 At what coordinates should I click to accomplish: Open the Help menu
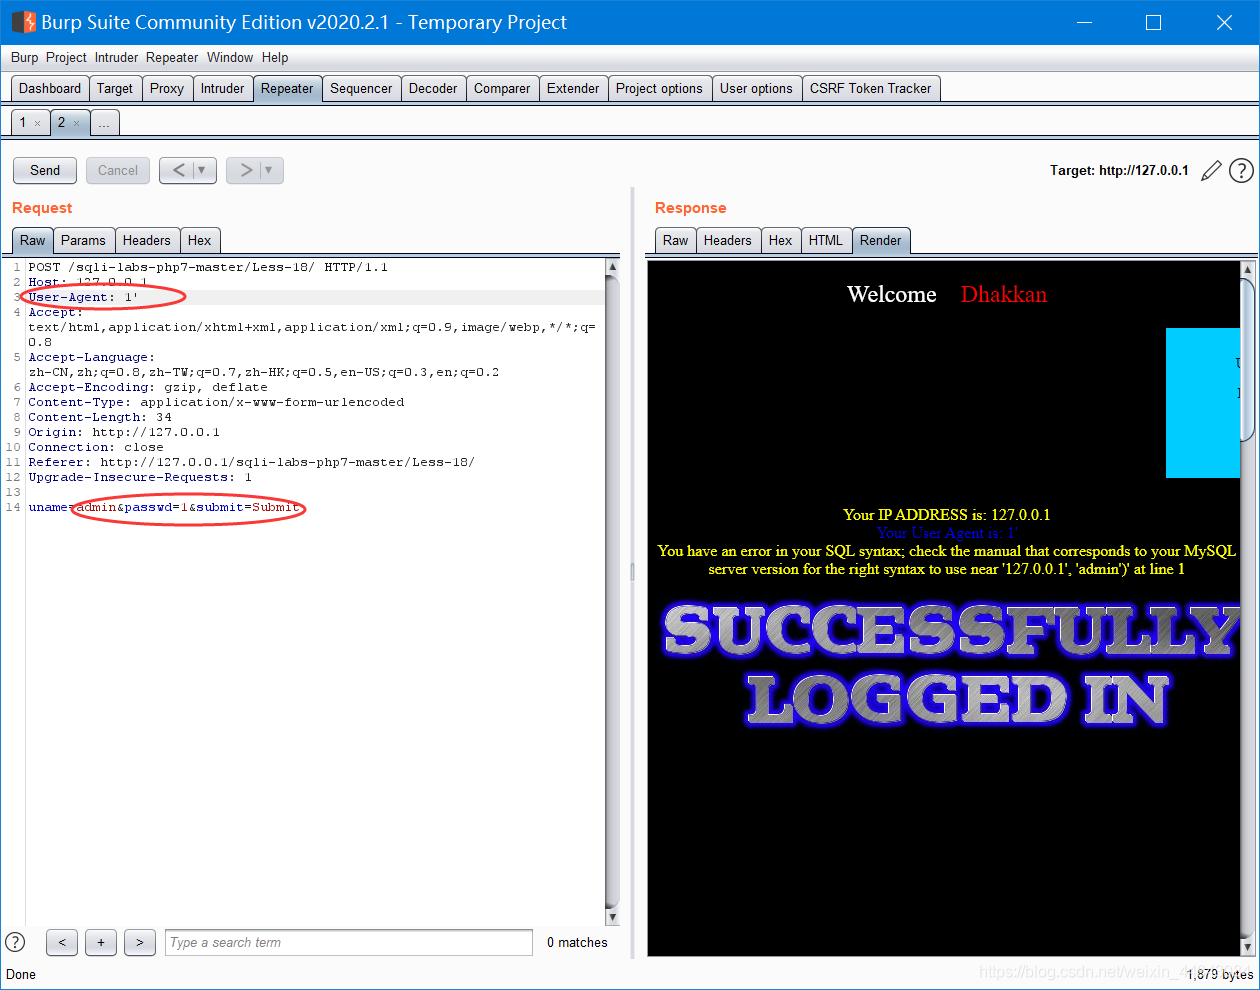coord(275,57)
